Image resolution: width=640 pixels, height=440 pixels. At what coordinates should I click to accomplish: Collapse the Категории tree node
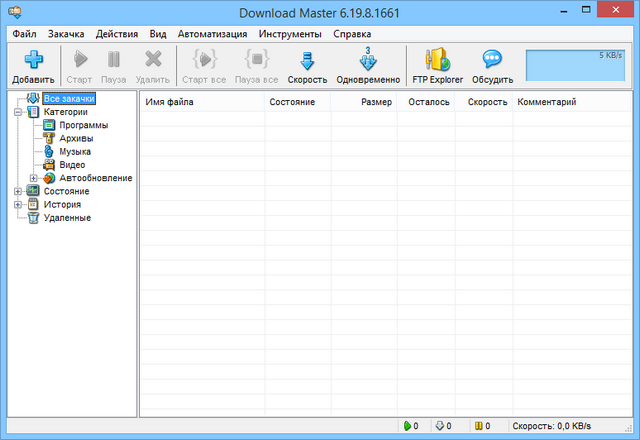point(18,113)
